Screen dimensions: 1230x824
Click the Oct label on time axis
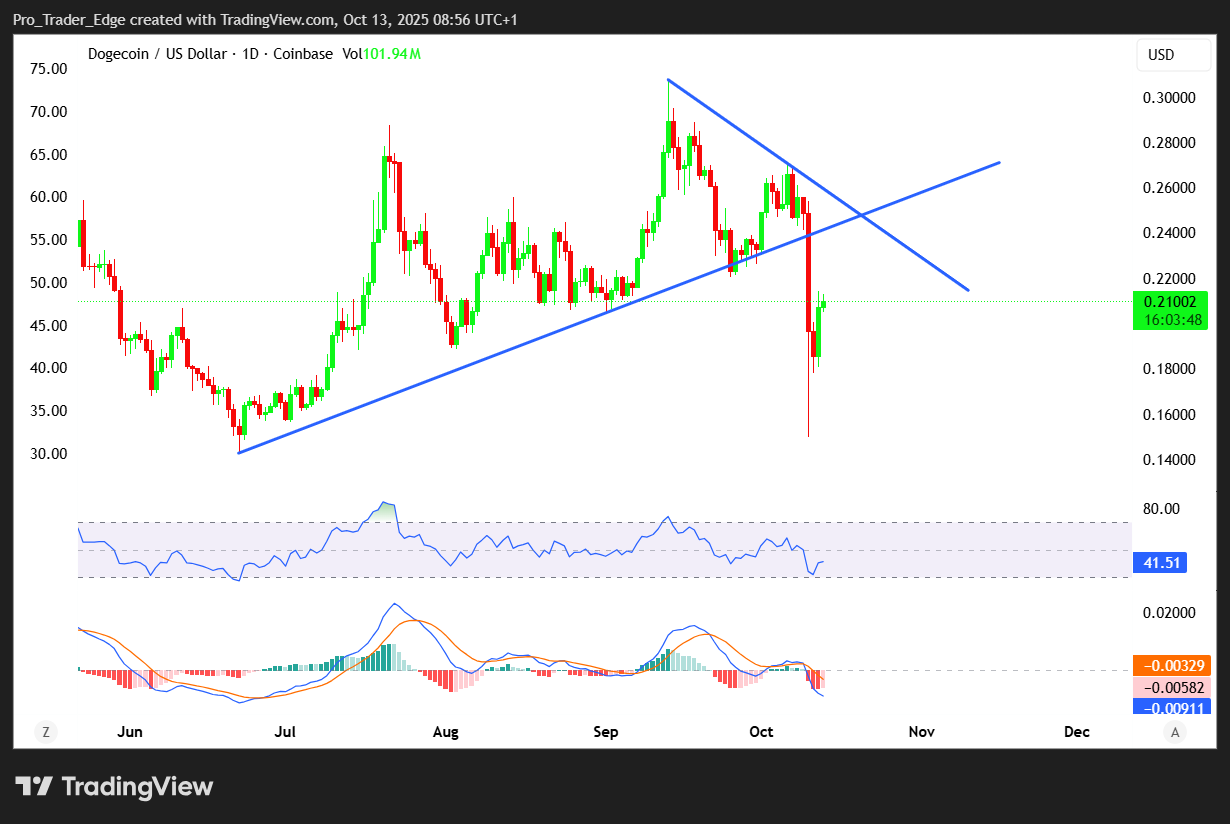pos(762,732)
